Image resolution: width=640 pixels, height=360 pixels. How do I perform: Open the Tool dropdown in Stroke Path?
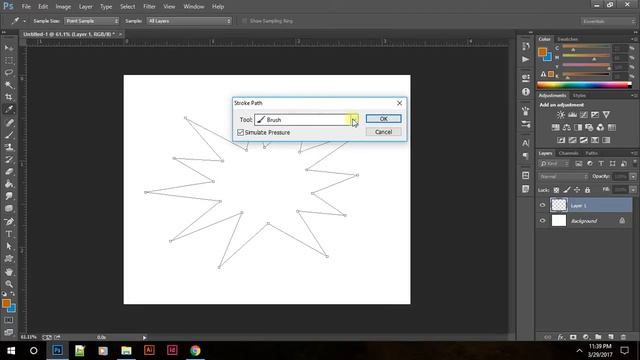coord(354,120)
